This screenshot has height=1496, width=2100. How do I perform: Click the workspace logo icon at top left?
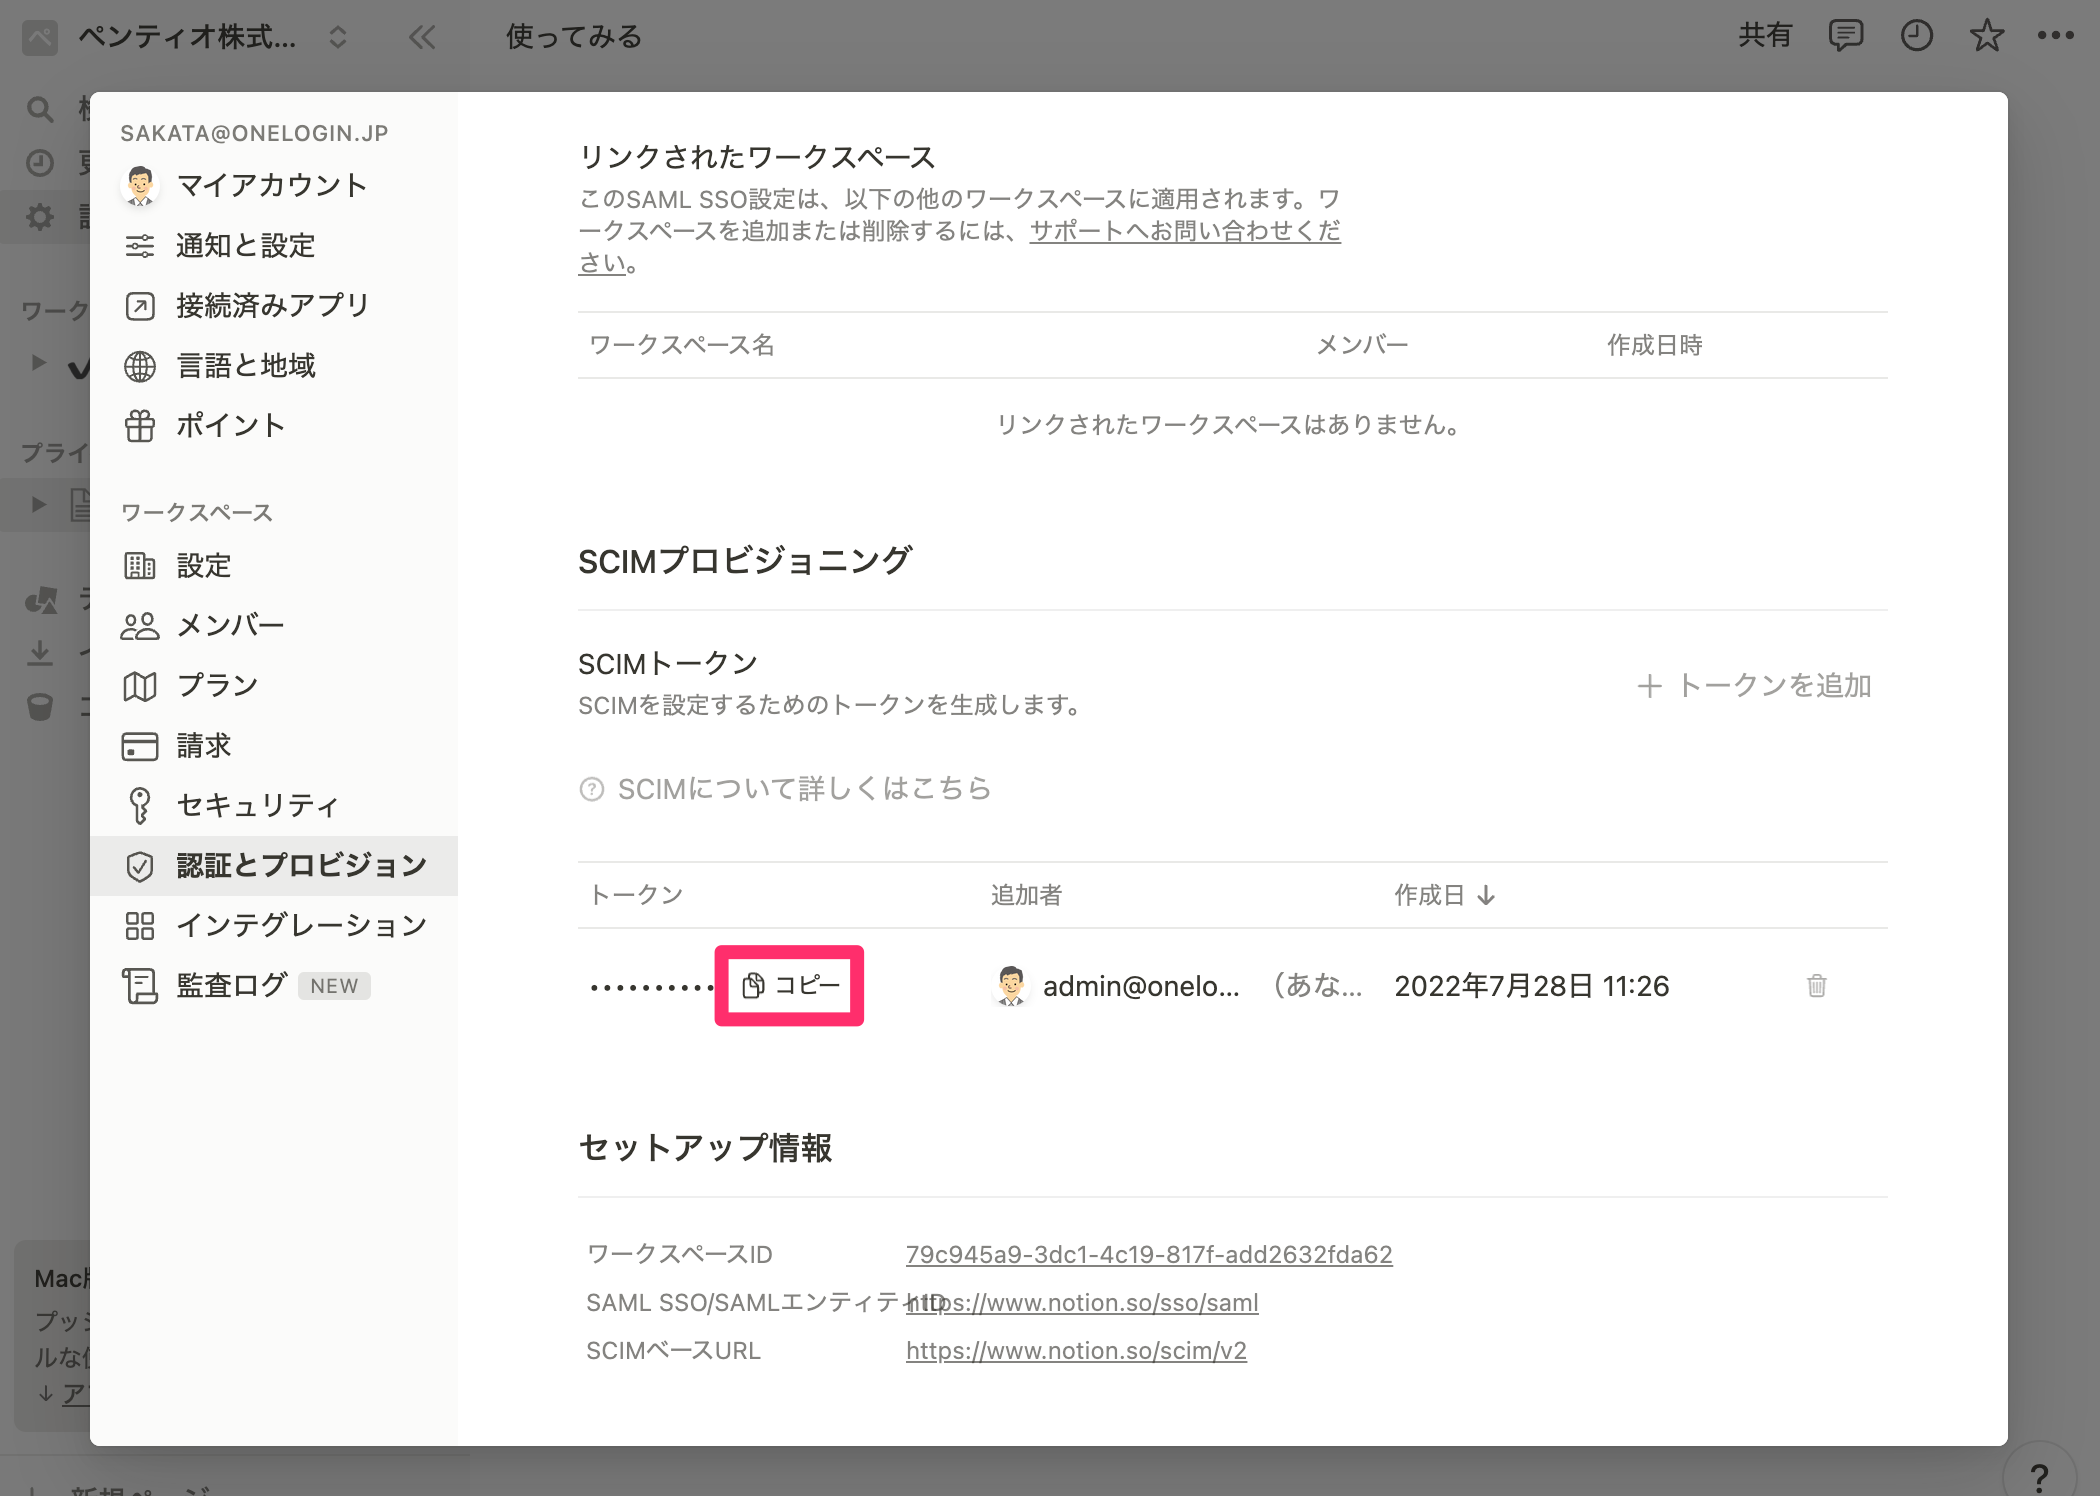pos(40,38)
